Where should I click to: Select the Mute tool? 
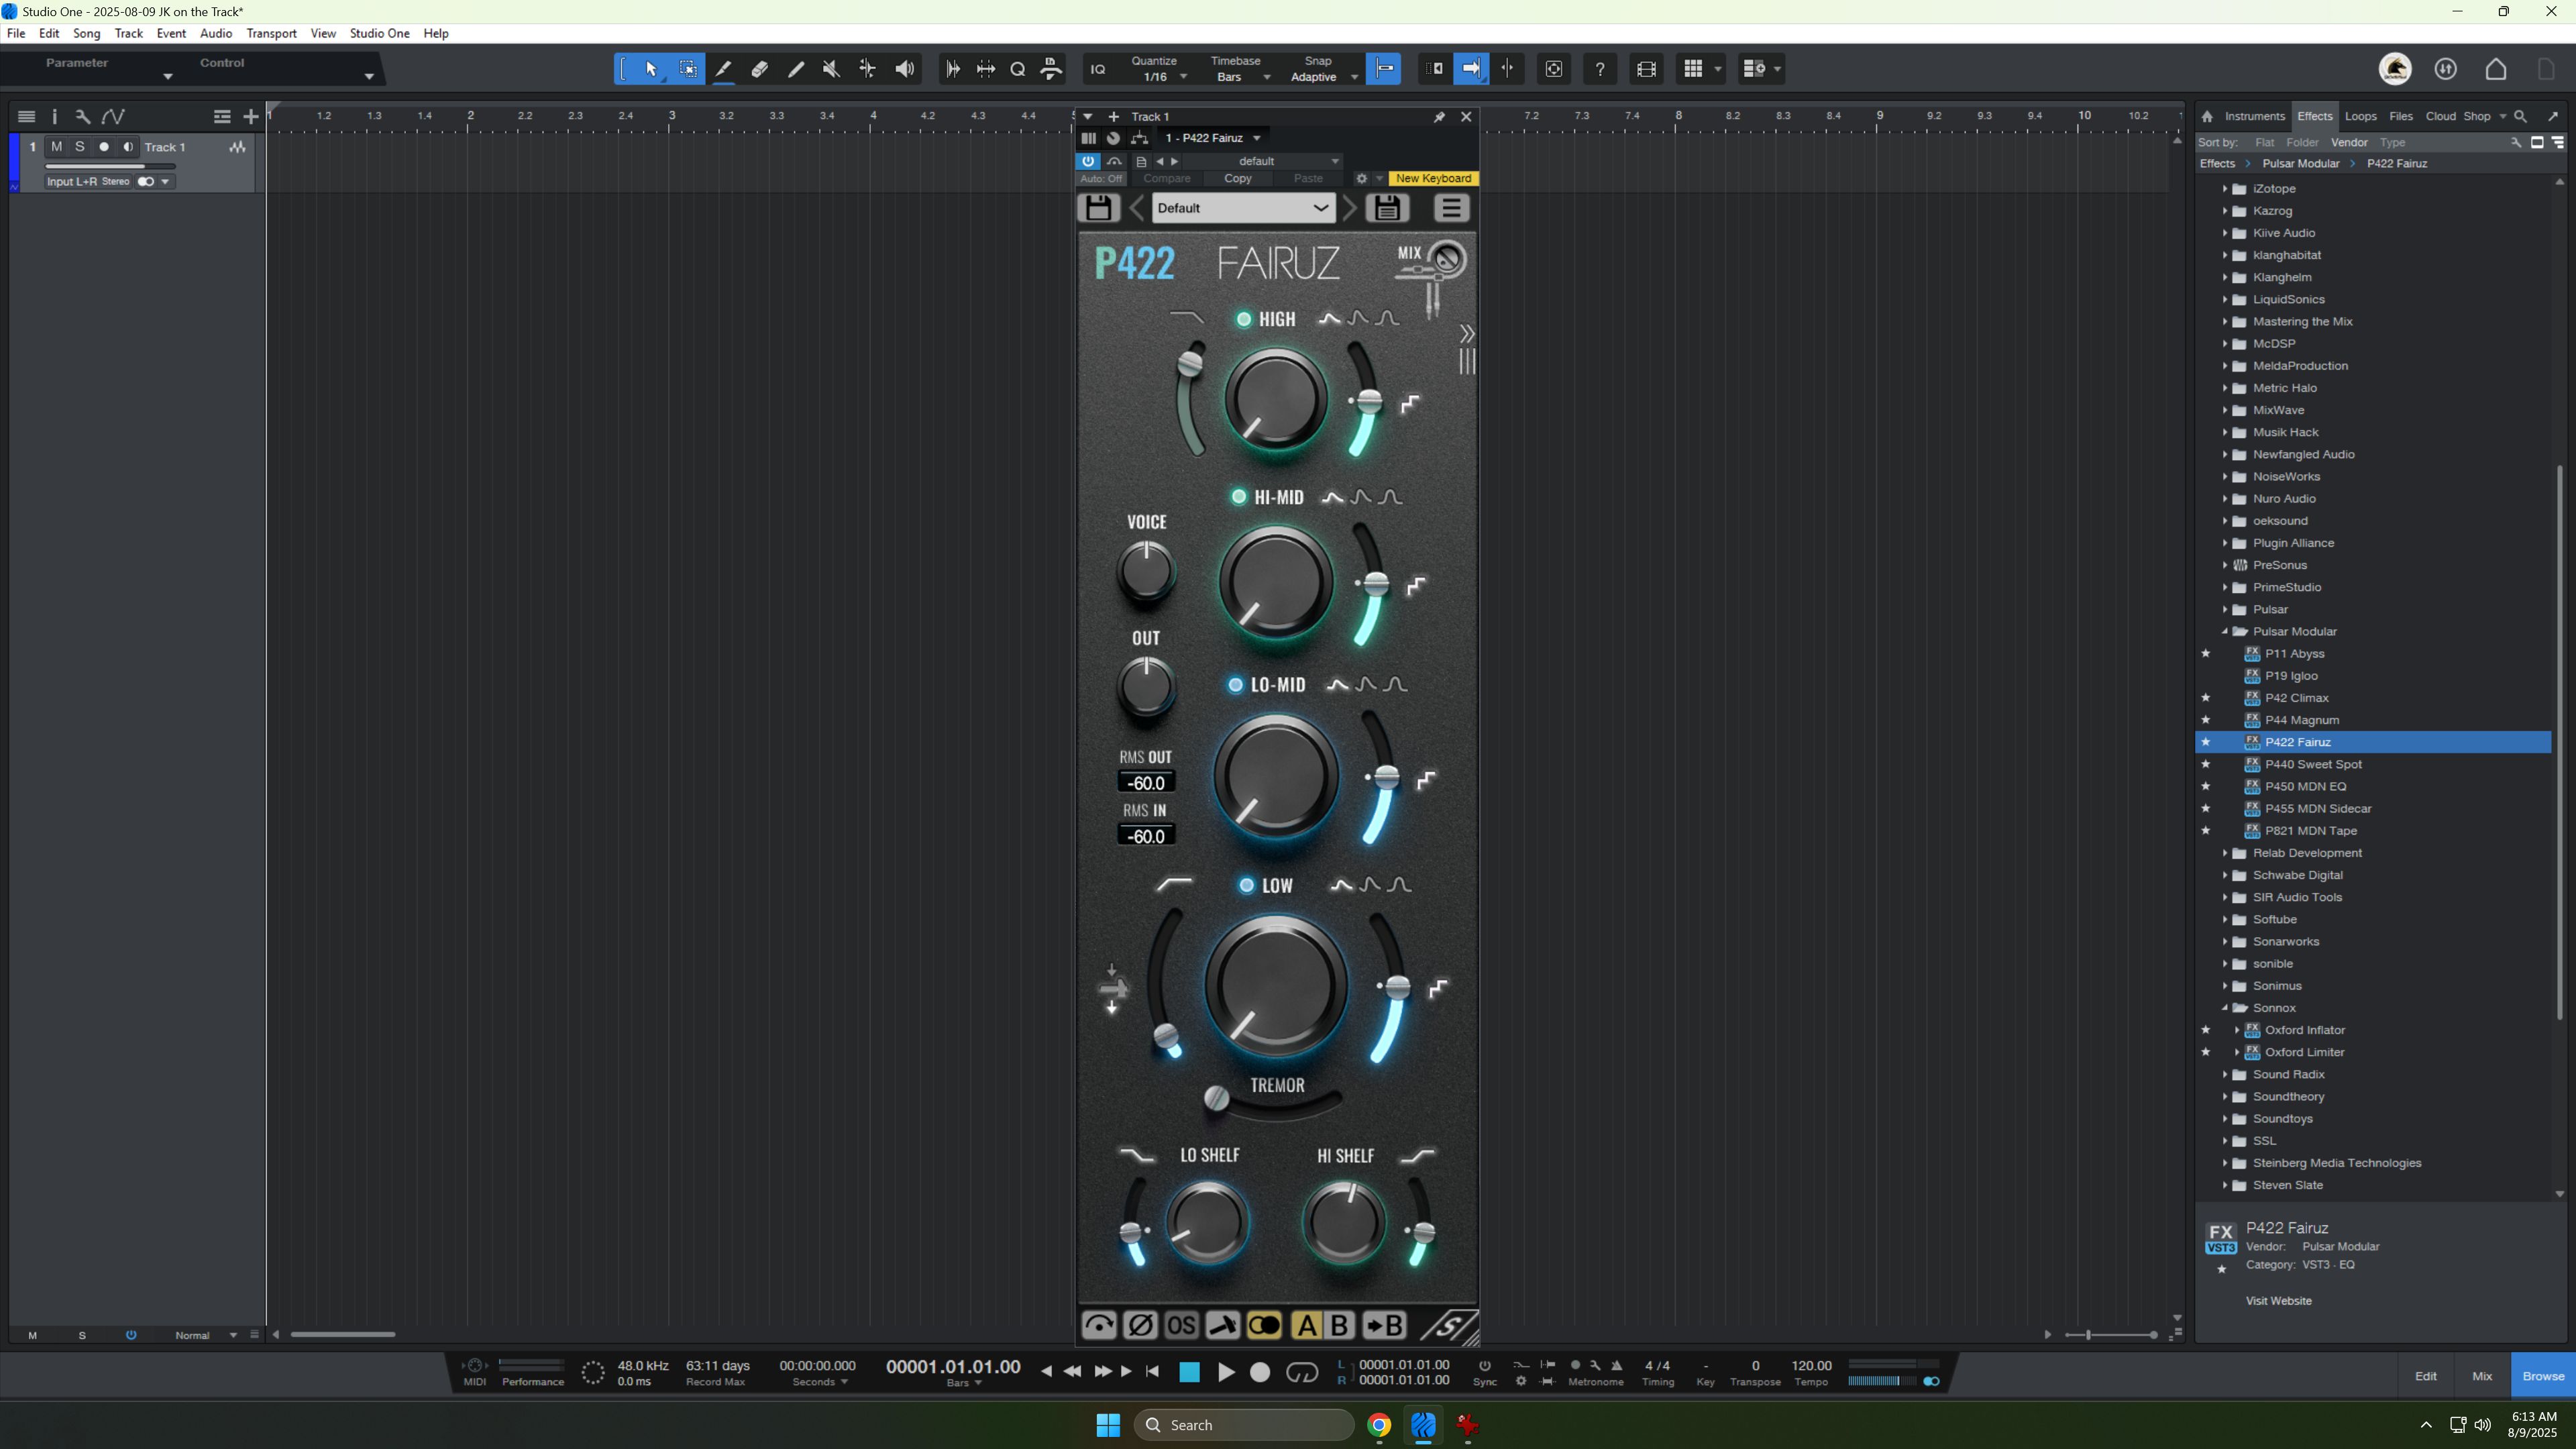tap(831, 69)
